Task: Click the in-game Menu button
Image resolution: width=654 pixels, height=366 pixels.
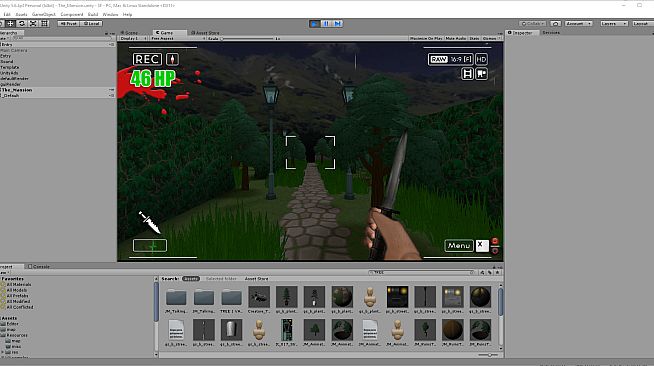Action: pos(459,246)
